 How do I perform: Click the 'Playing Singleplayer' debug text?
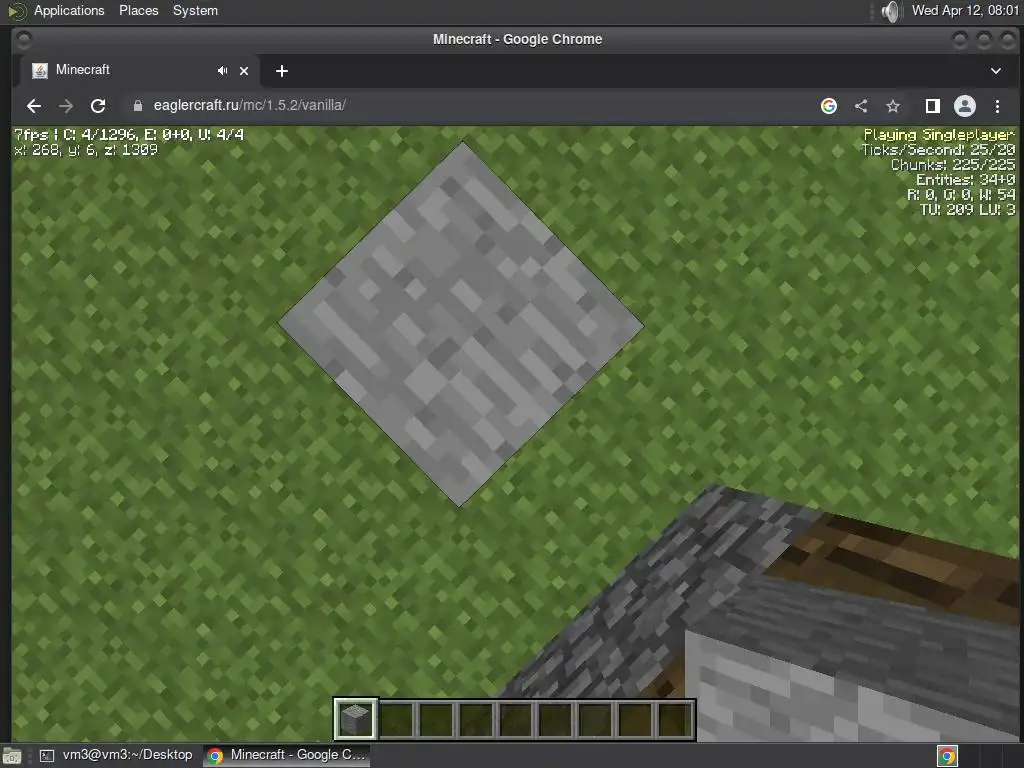(x=938, y=135)
